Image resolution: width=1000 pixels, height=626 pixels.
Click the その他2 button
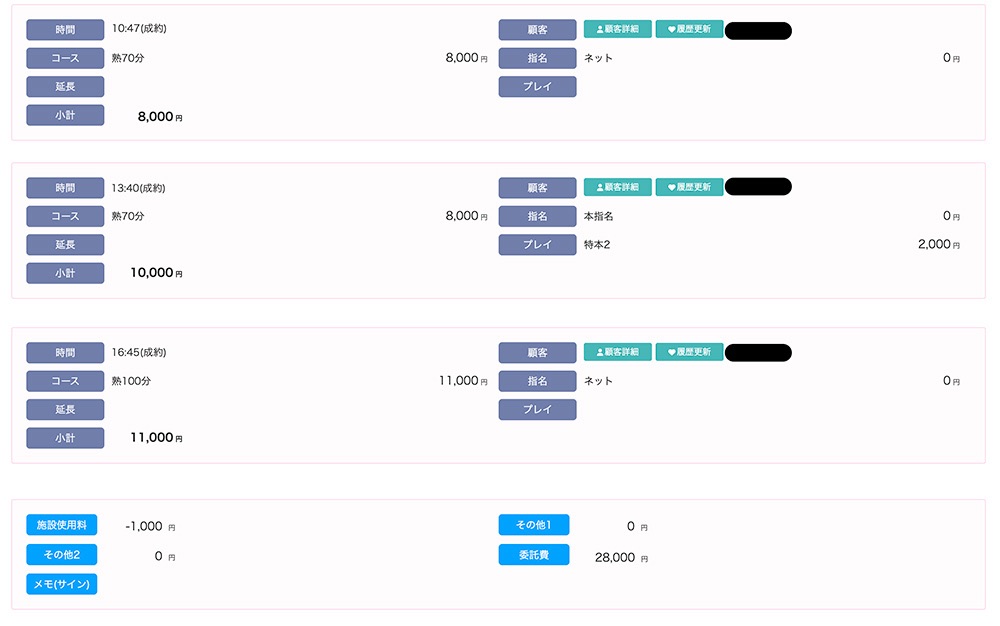pos(62,555)
